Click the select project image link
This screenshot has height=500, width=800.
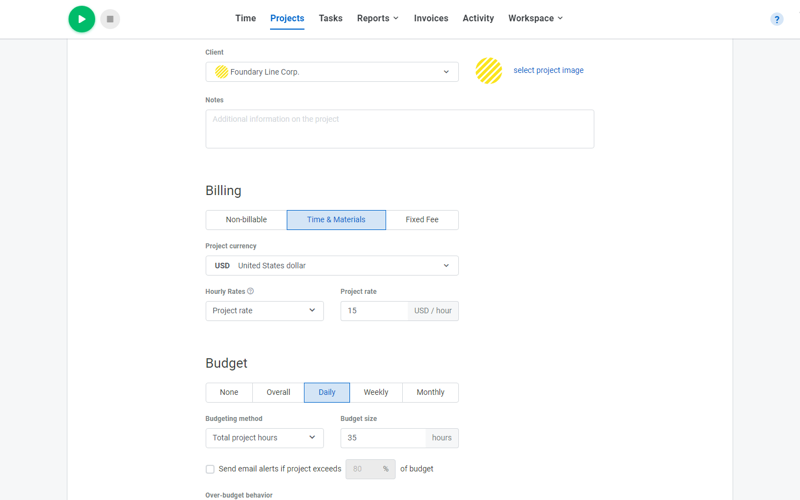pyautogui.click(x=548, y=70)
